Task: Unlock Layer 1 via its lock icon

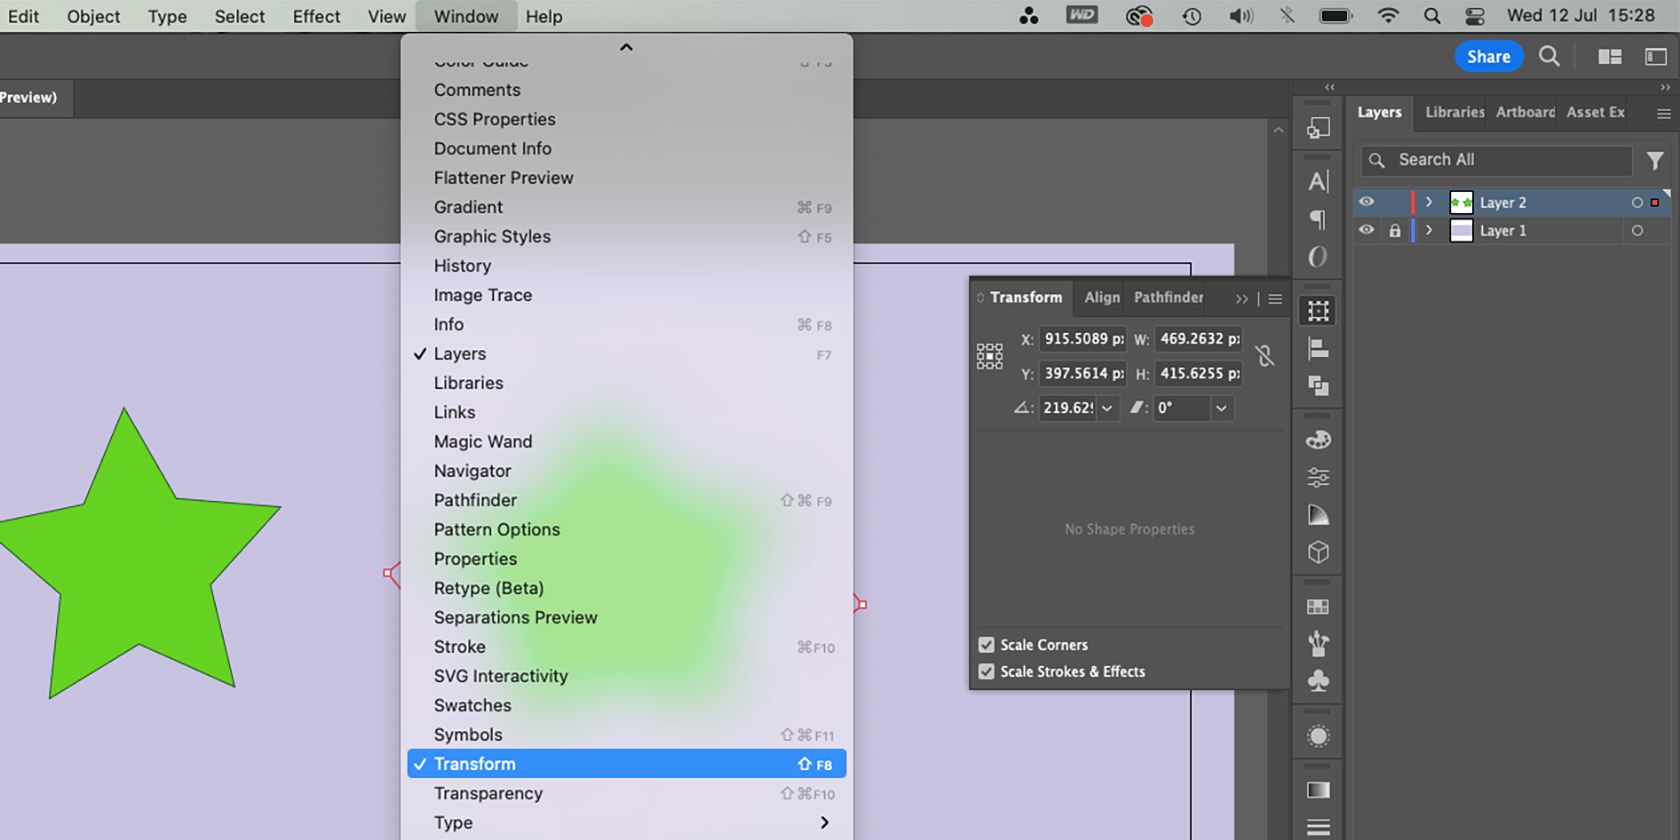Action: [x=1395, y=231]
